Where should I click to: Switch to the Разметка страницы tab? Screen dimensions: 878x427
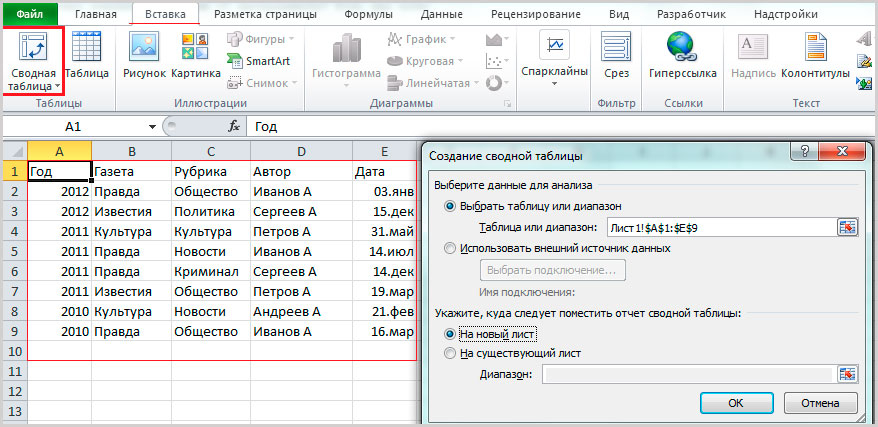(265, 14)
